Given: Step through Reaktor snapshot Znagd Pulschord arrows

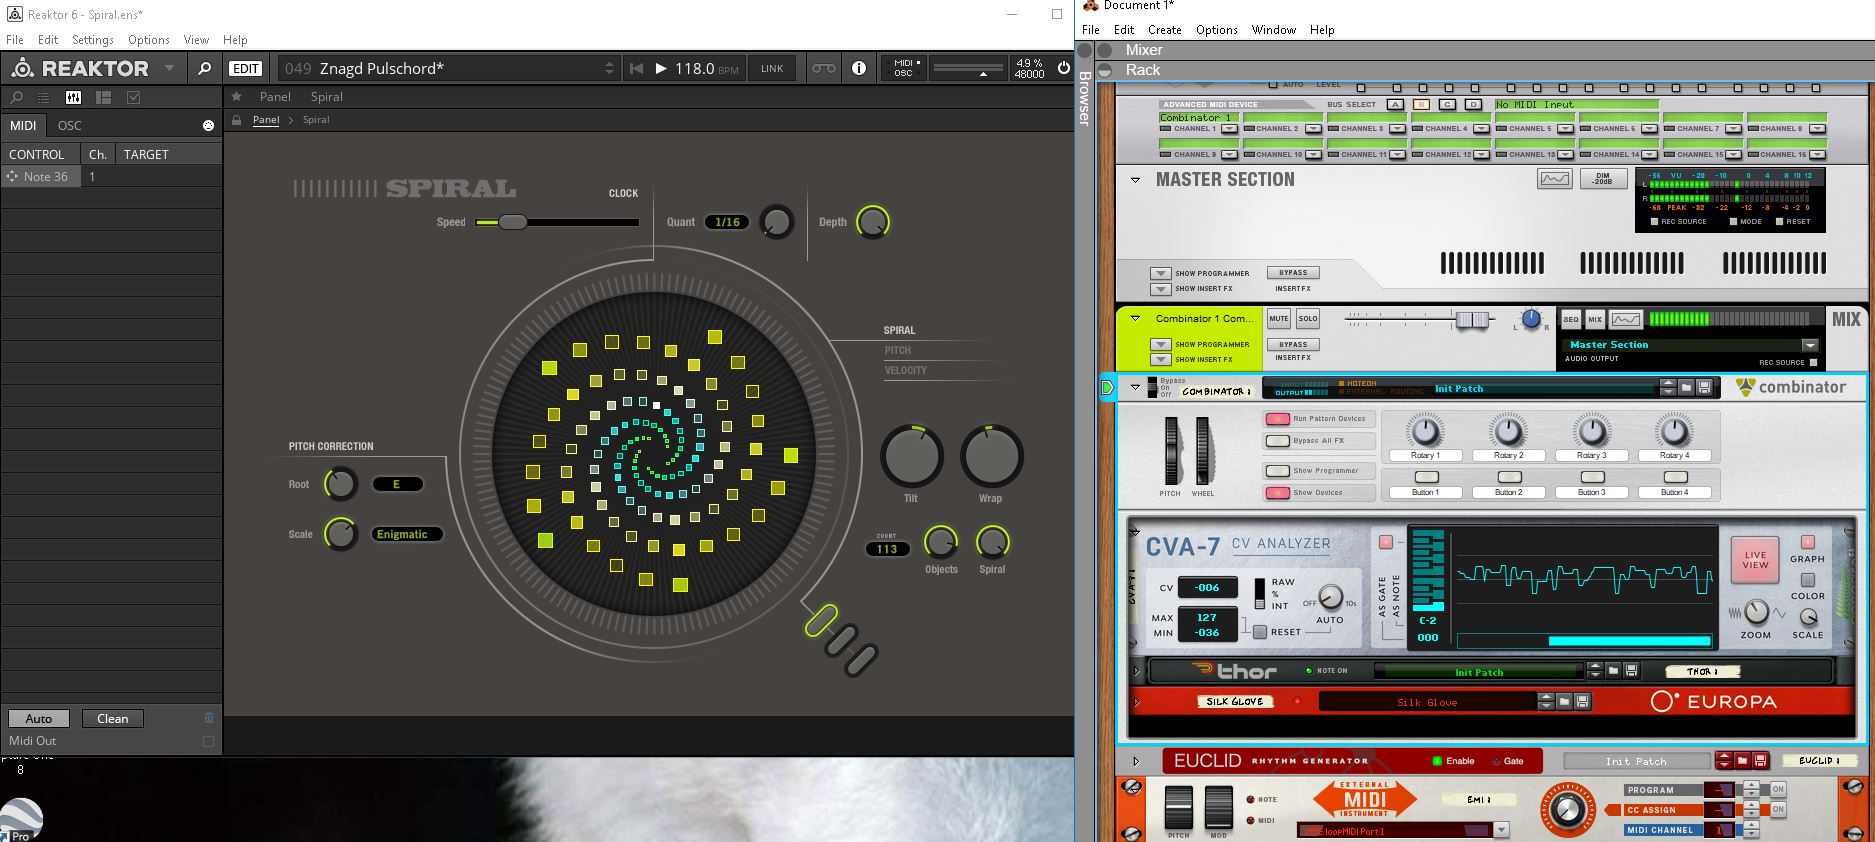Looking at the screenshot, I should 609,68.
